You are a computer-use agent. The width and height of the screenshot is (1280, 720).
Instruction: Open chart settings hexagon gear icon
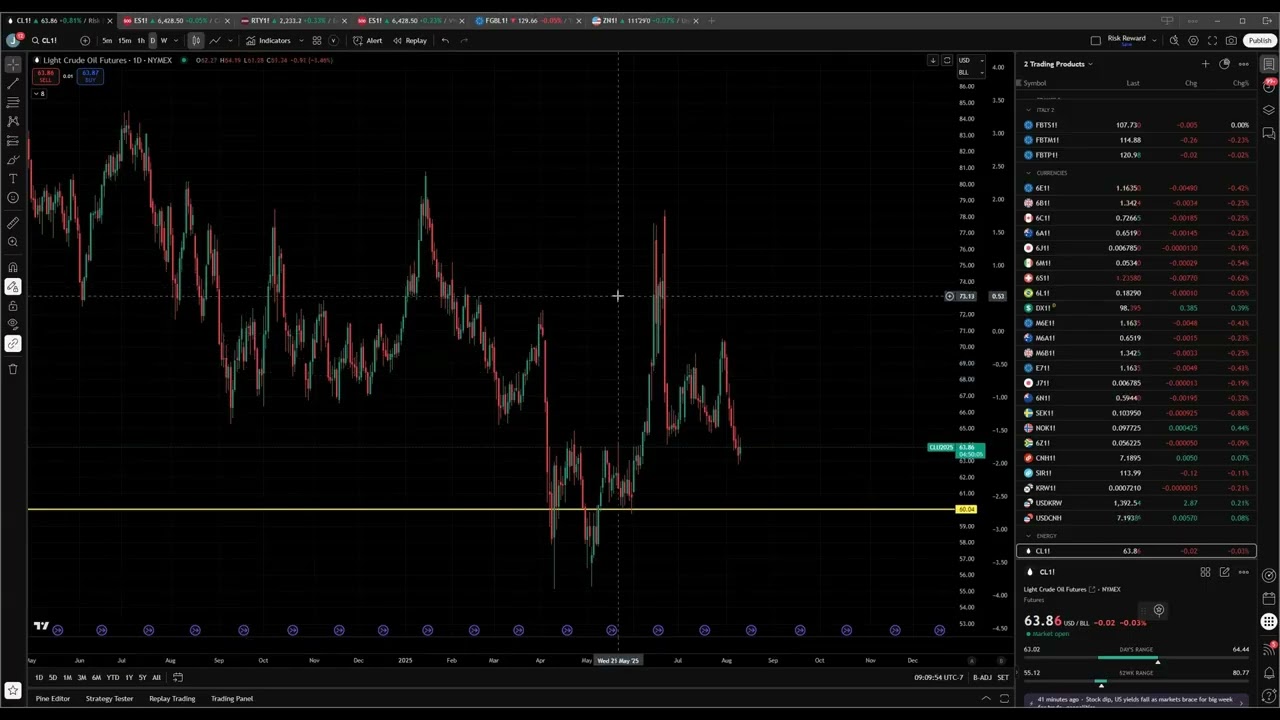(x=1193, y=41)
